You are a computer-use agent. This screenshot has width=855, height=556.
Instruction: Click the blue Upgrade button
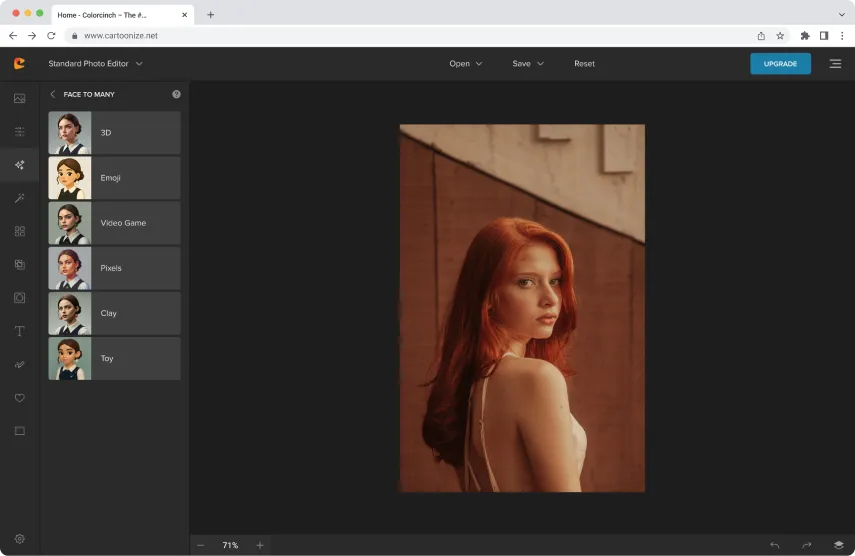[x=780, y=64]
